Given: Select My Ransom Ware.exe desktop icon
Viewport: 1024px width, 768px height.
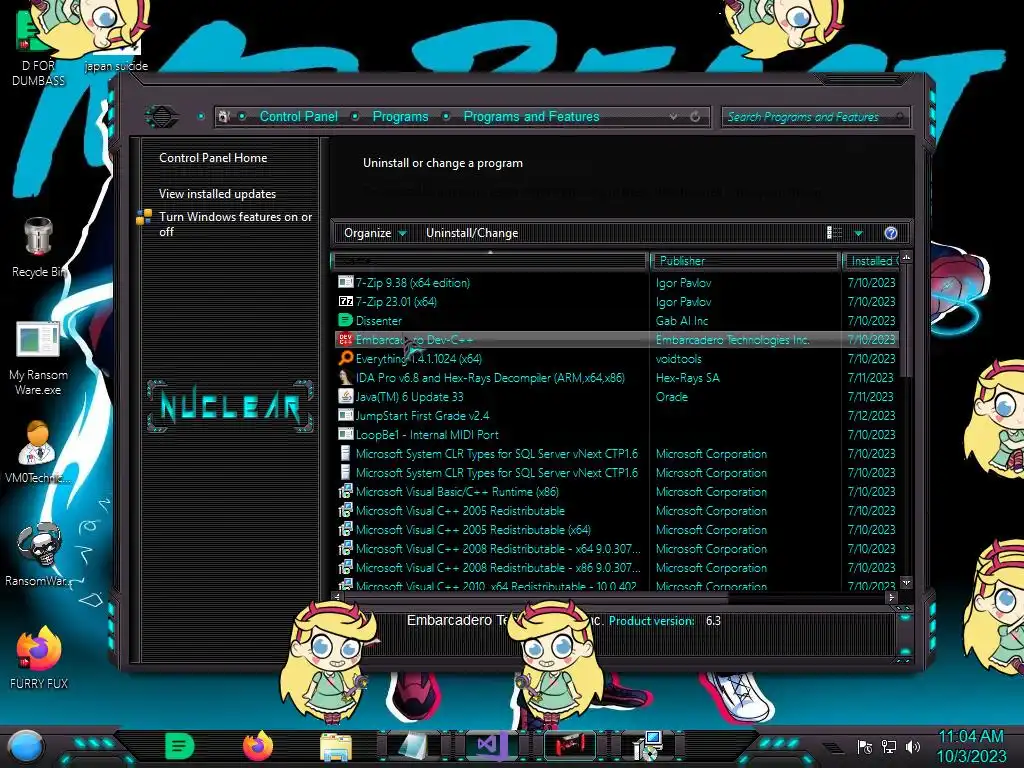Looking at the screenshot, I should tap(38, 359).
